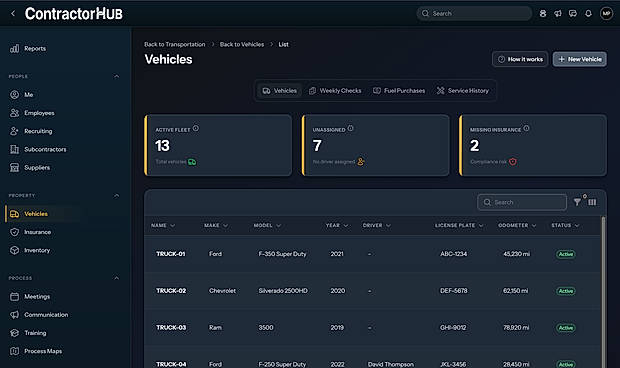Open Employees via its sidebar icon

tap(15, 113)
